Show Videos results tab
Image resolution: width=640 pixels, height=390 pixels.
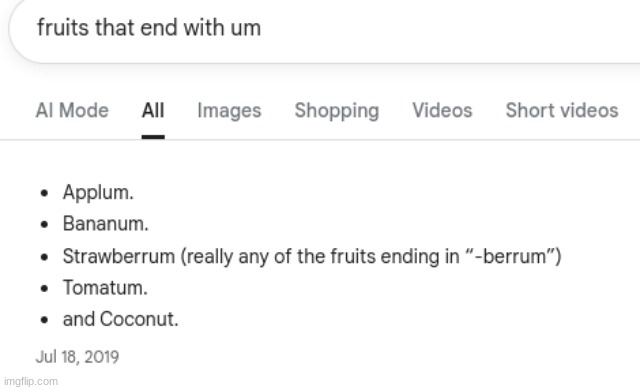point(442,111)
